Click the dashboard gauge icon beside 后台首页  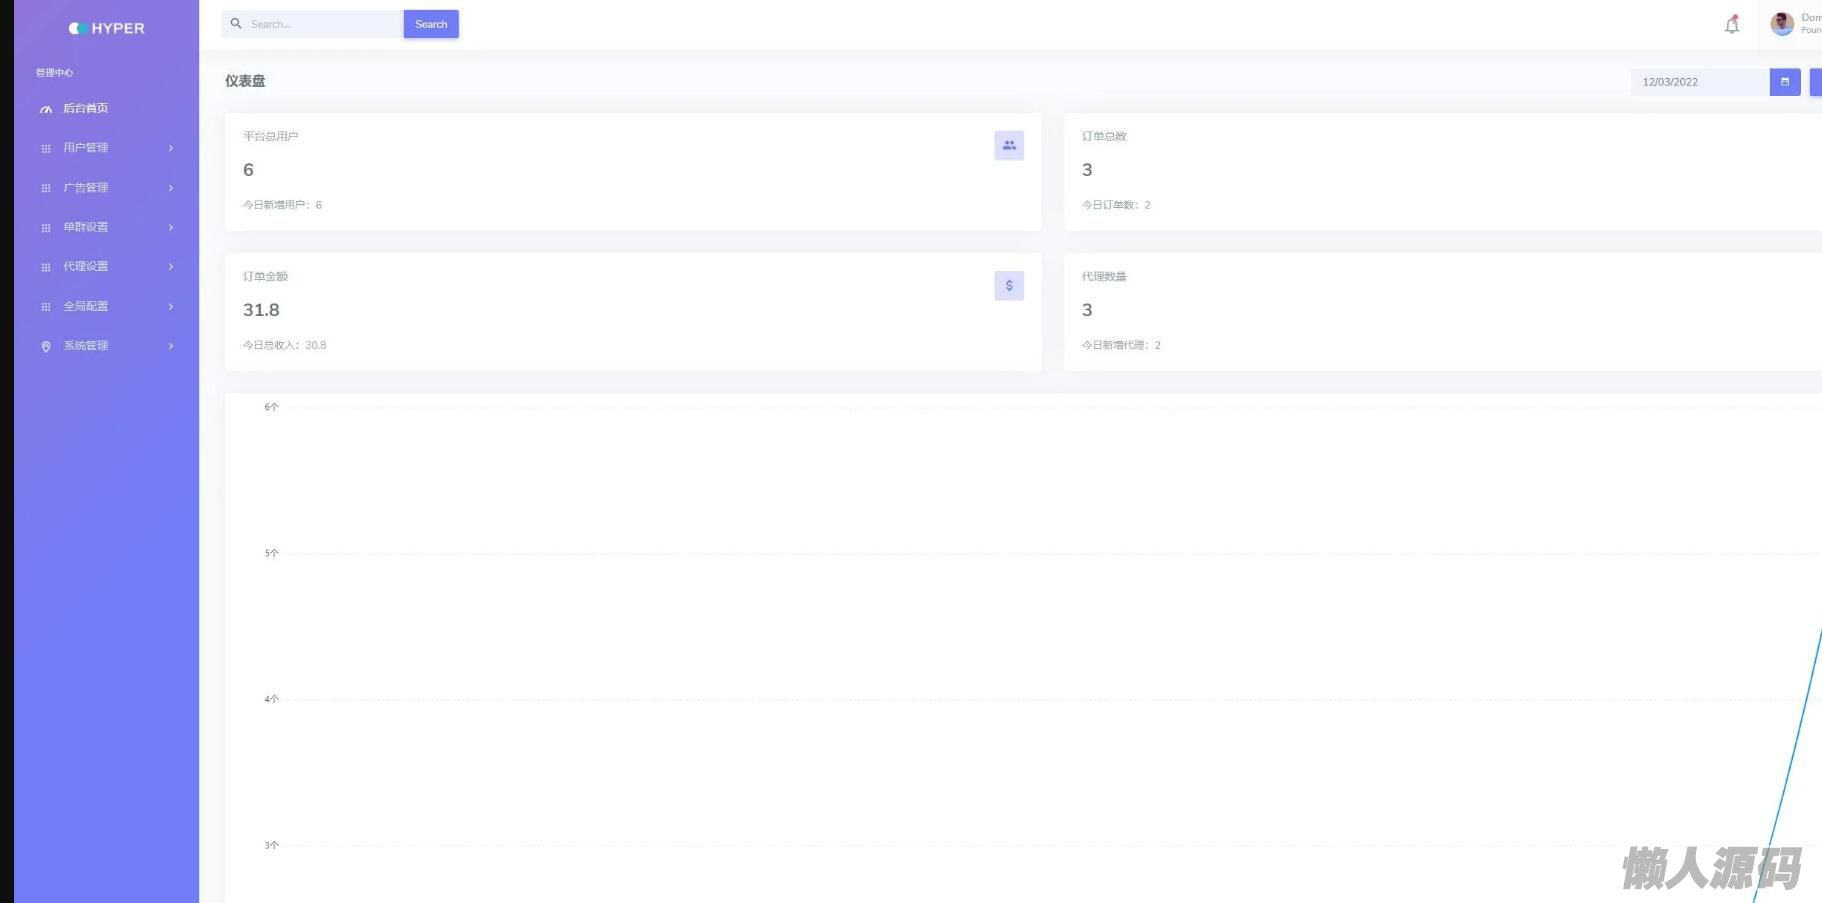coord(46,109)
